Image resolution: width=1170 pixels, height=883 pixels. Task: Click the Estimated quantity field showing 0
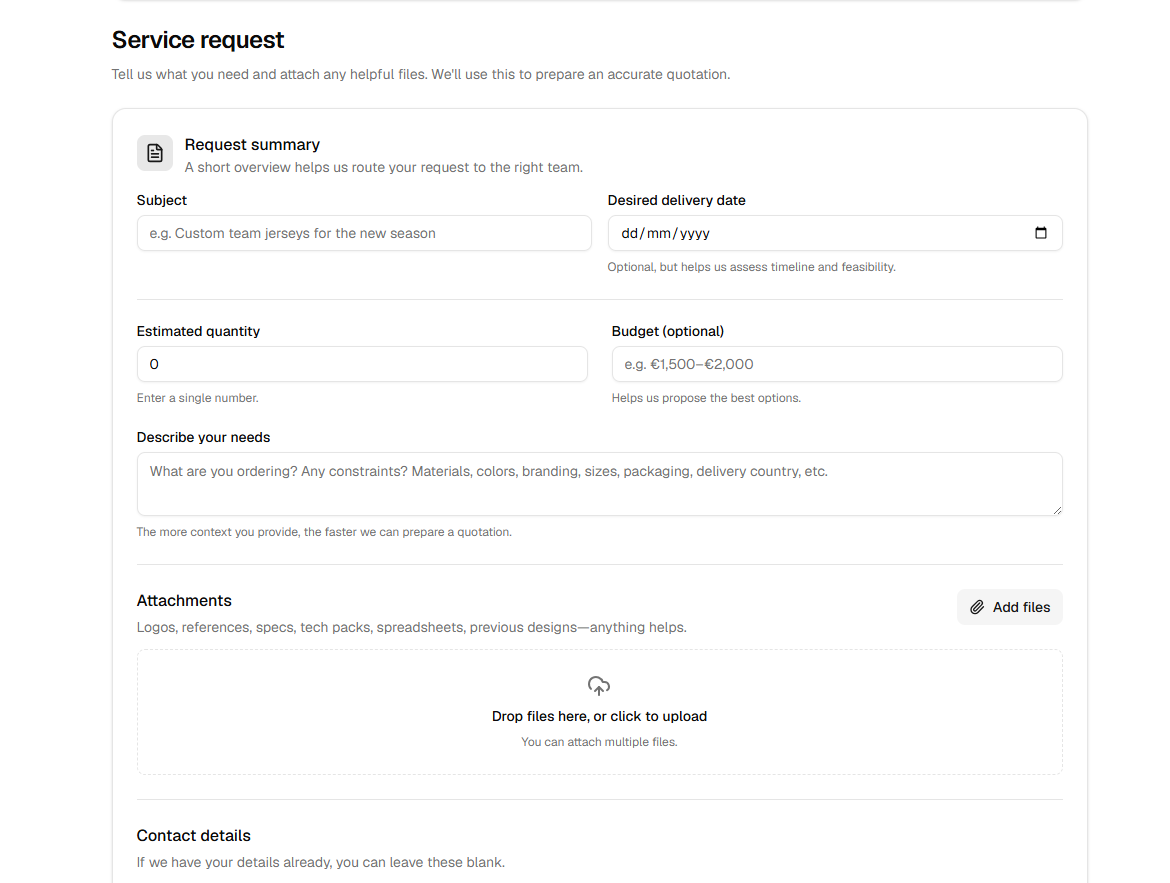362,364
